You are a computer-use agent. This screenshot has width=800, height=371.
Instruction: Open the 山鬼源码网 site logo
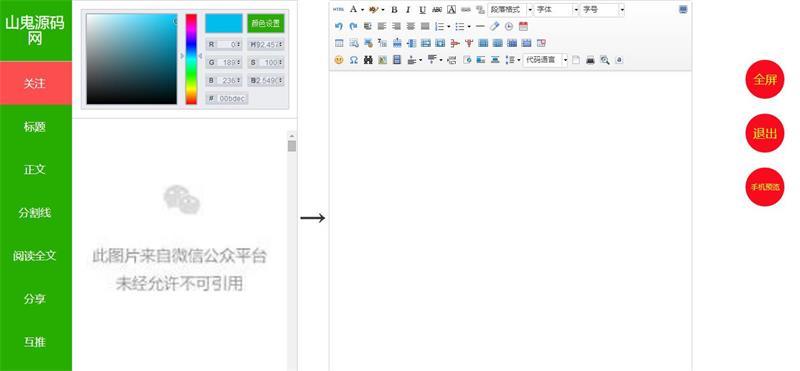pos(35,31)
